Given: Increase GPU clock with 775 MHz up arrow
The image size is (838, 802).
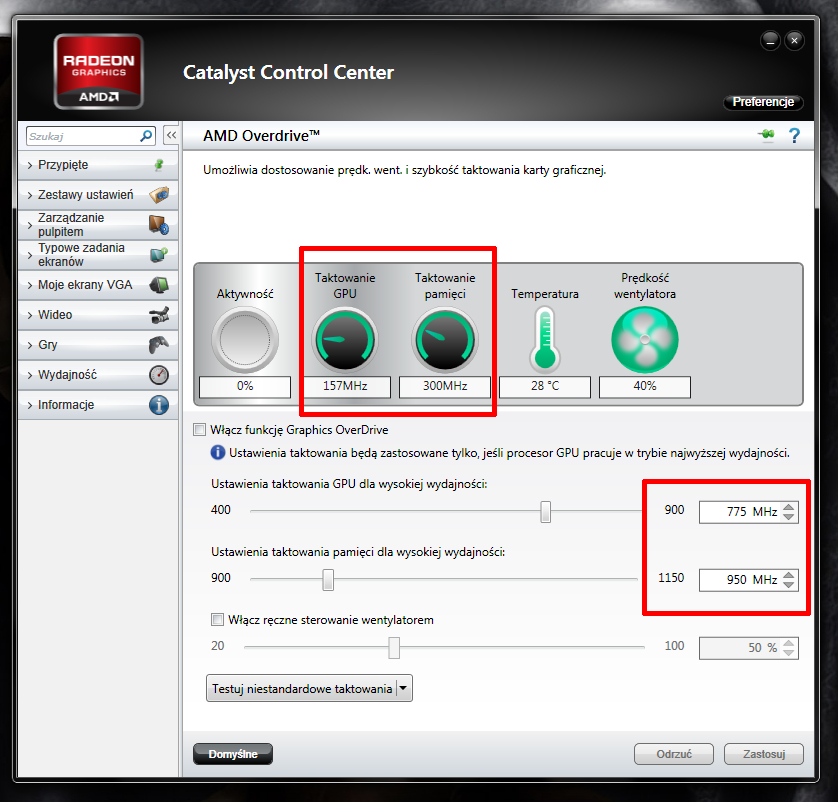Looking at the screenshot, I should (x=788, y=507).
